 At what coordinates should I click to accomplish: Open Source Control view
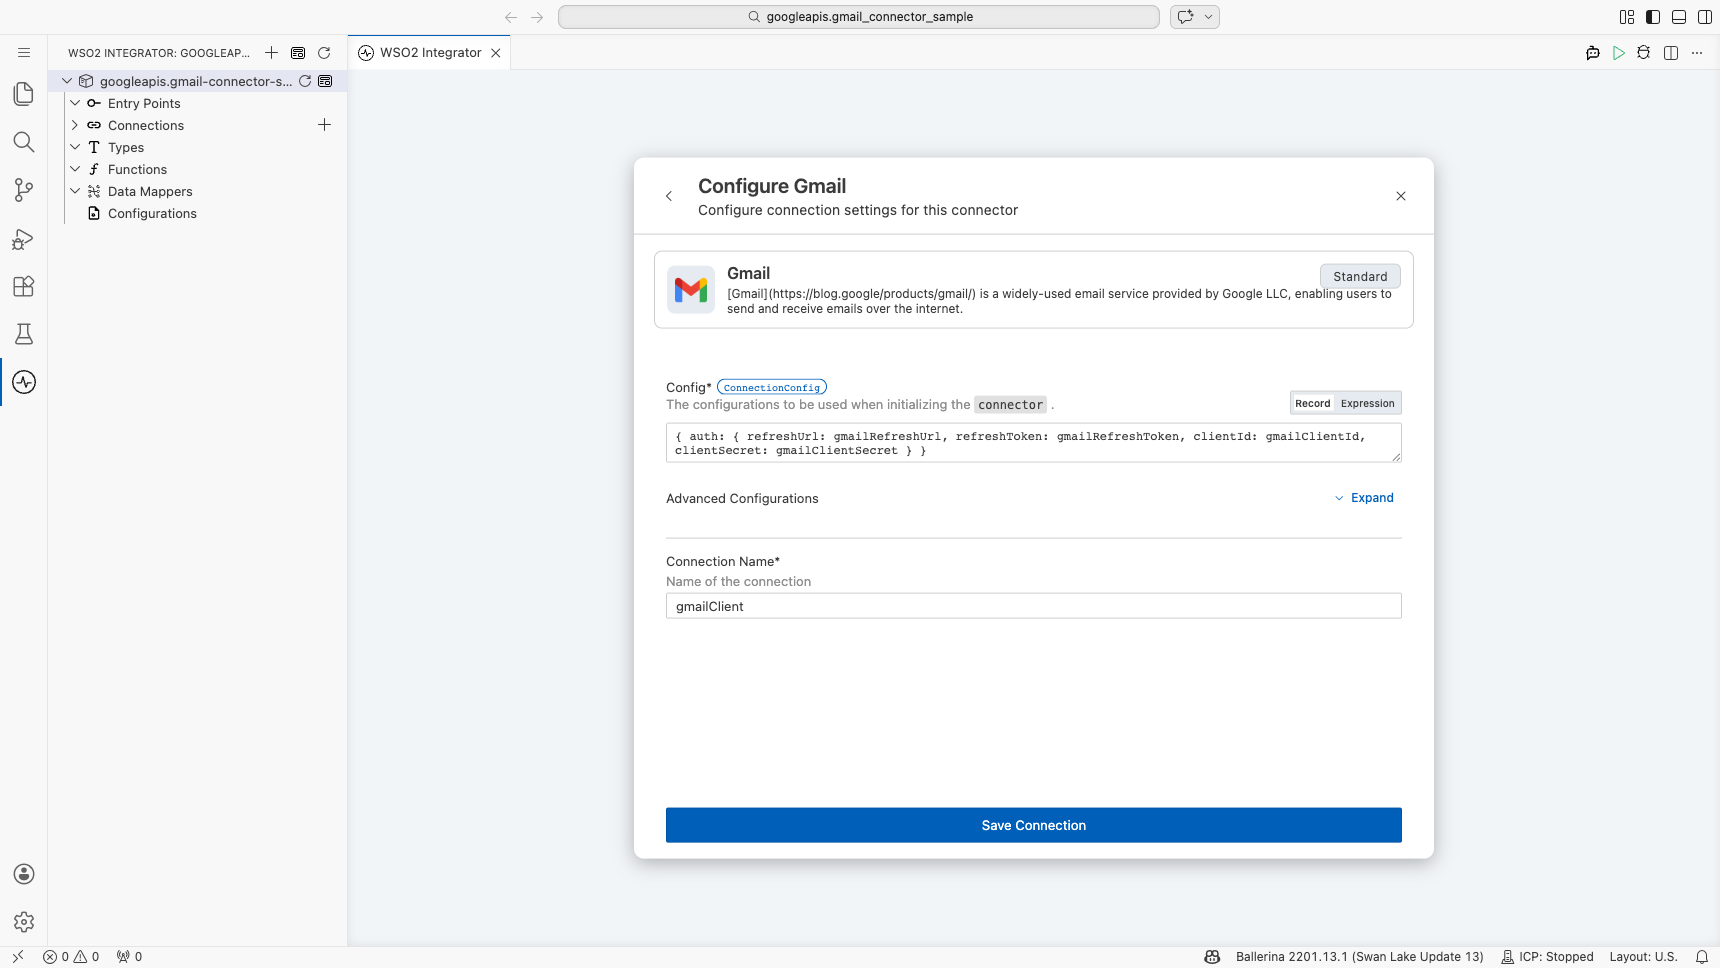click(24, 190)
